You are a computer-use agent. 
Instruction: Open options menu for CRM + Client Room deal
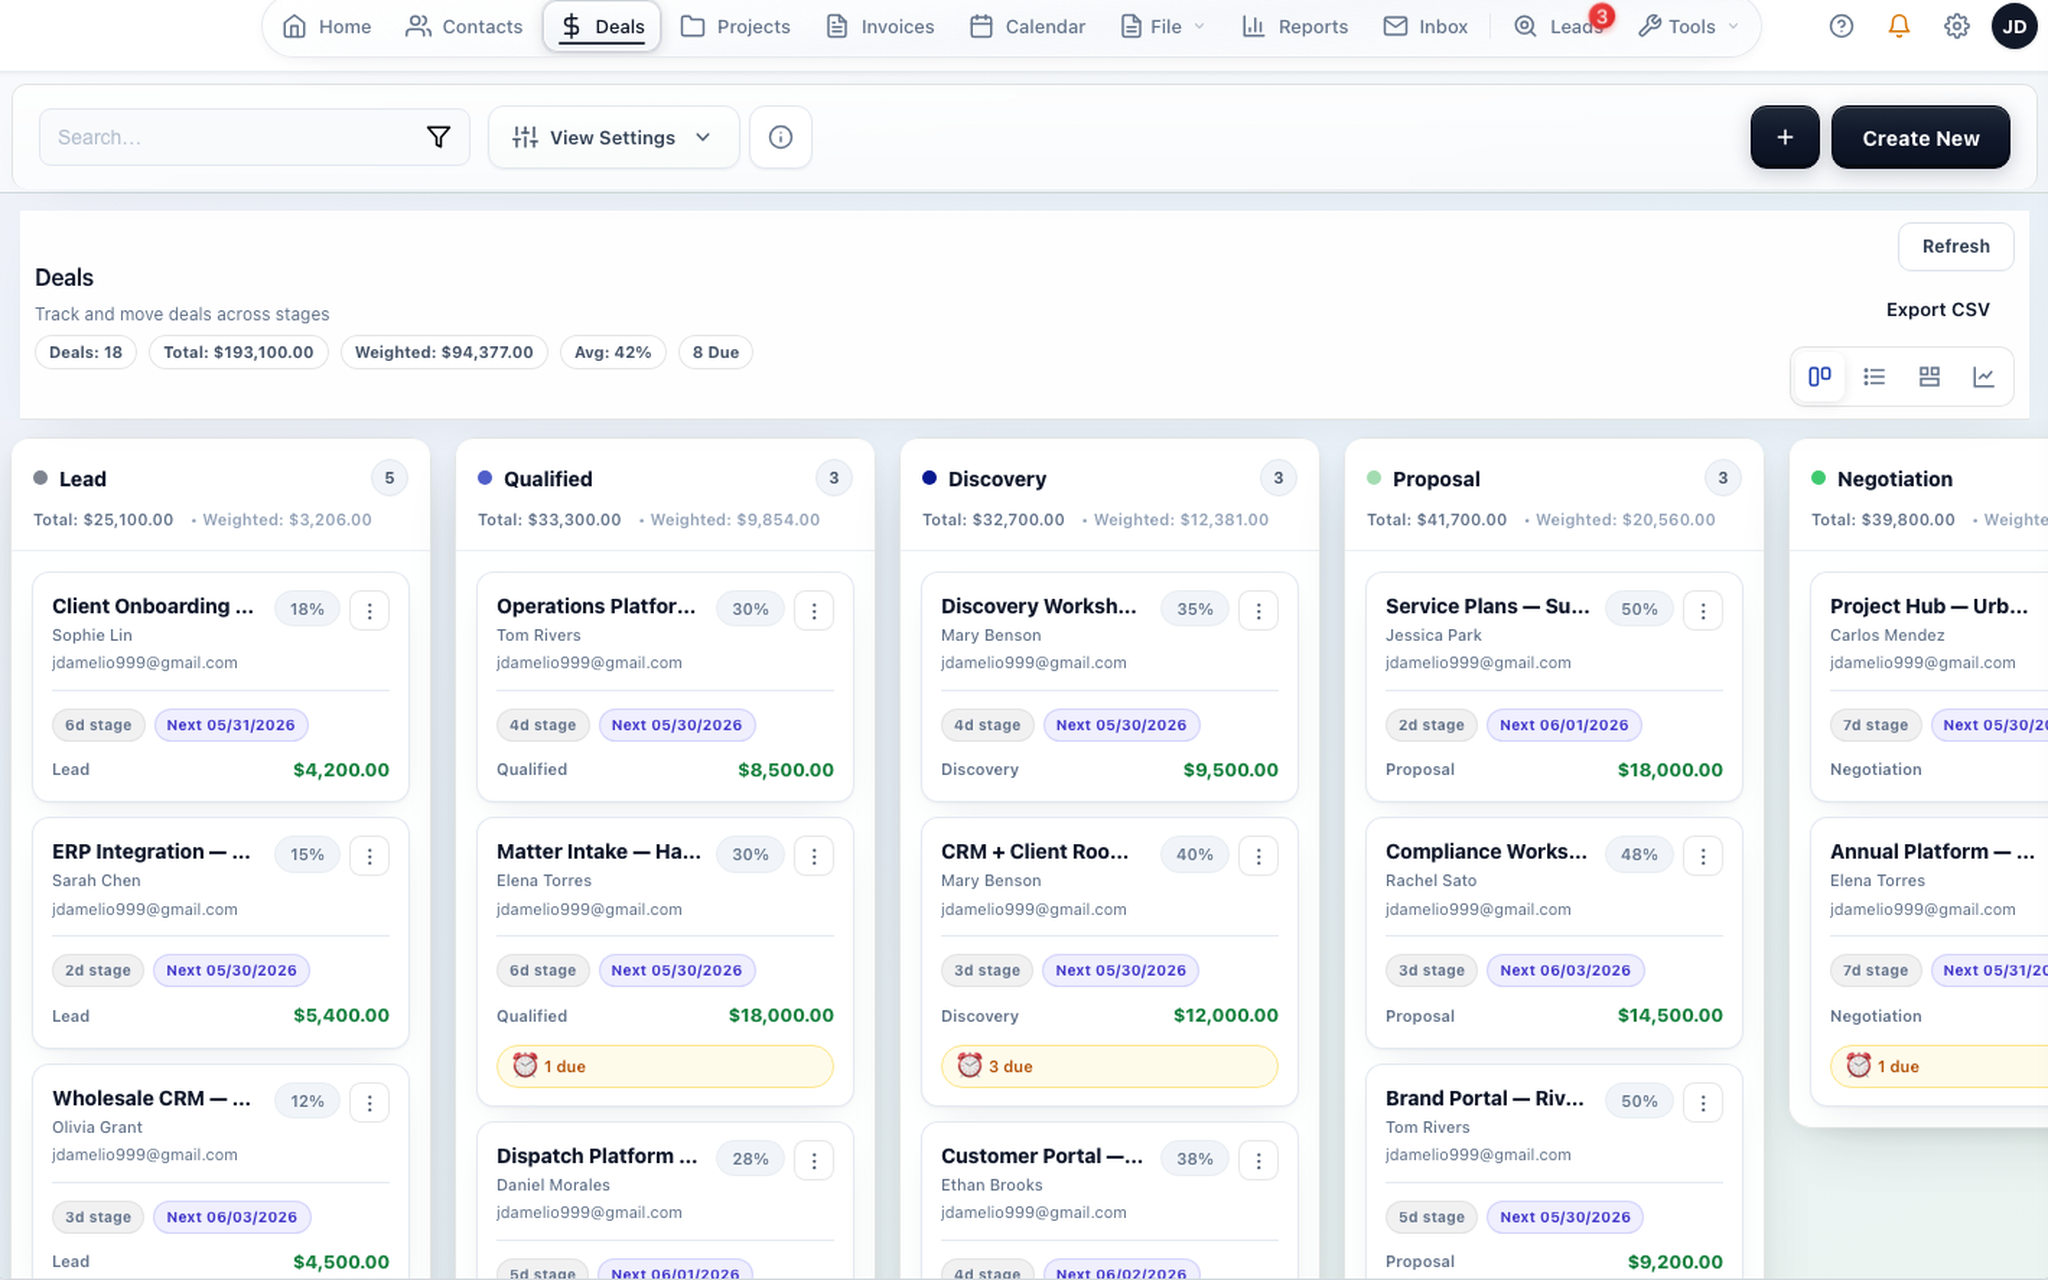(1259, 856)
